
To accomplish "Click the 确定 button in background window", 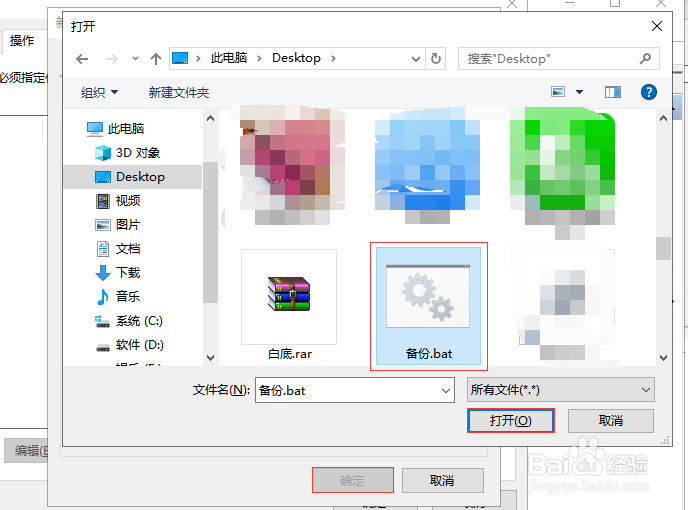I will click(352, 480).
